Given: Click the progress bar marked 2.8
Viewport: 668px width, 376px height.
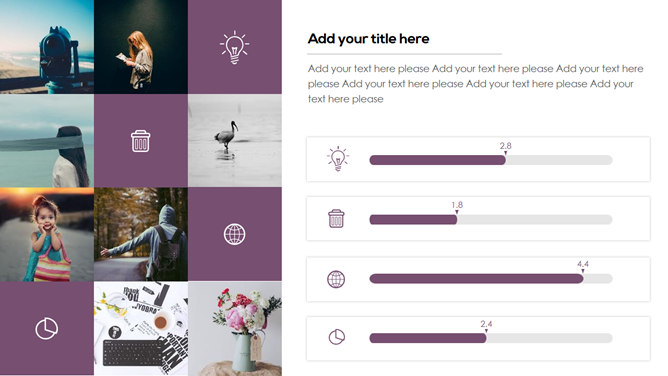Looking at the screenshot, I should pyautogui.click(x=491, y=160).
